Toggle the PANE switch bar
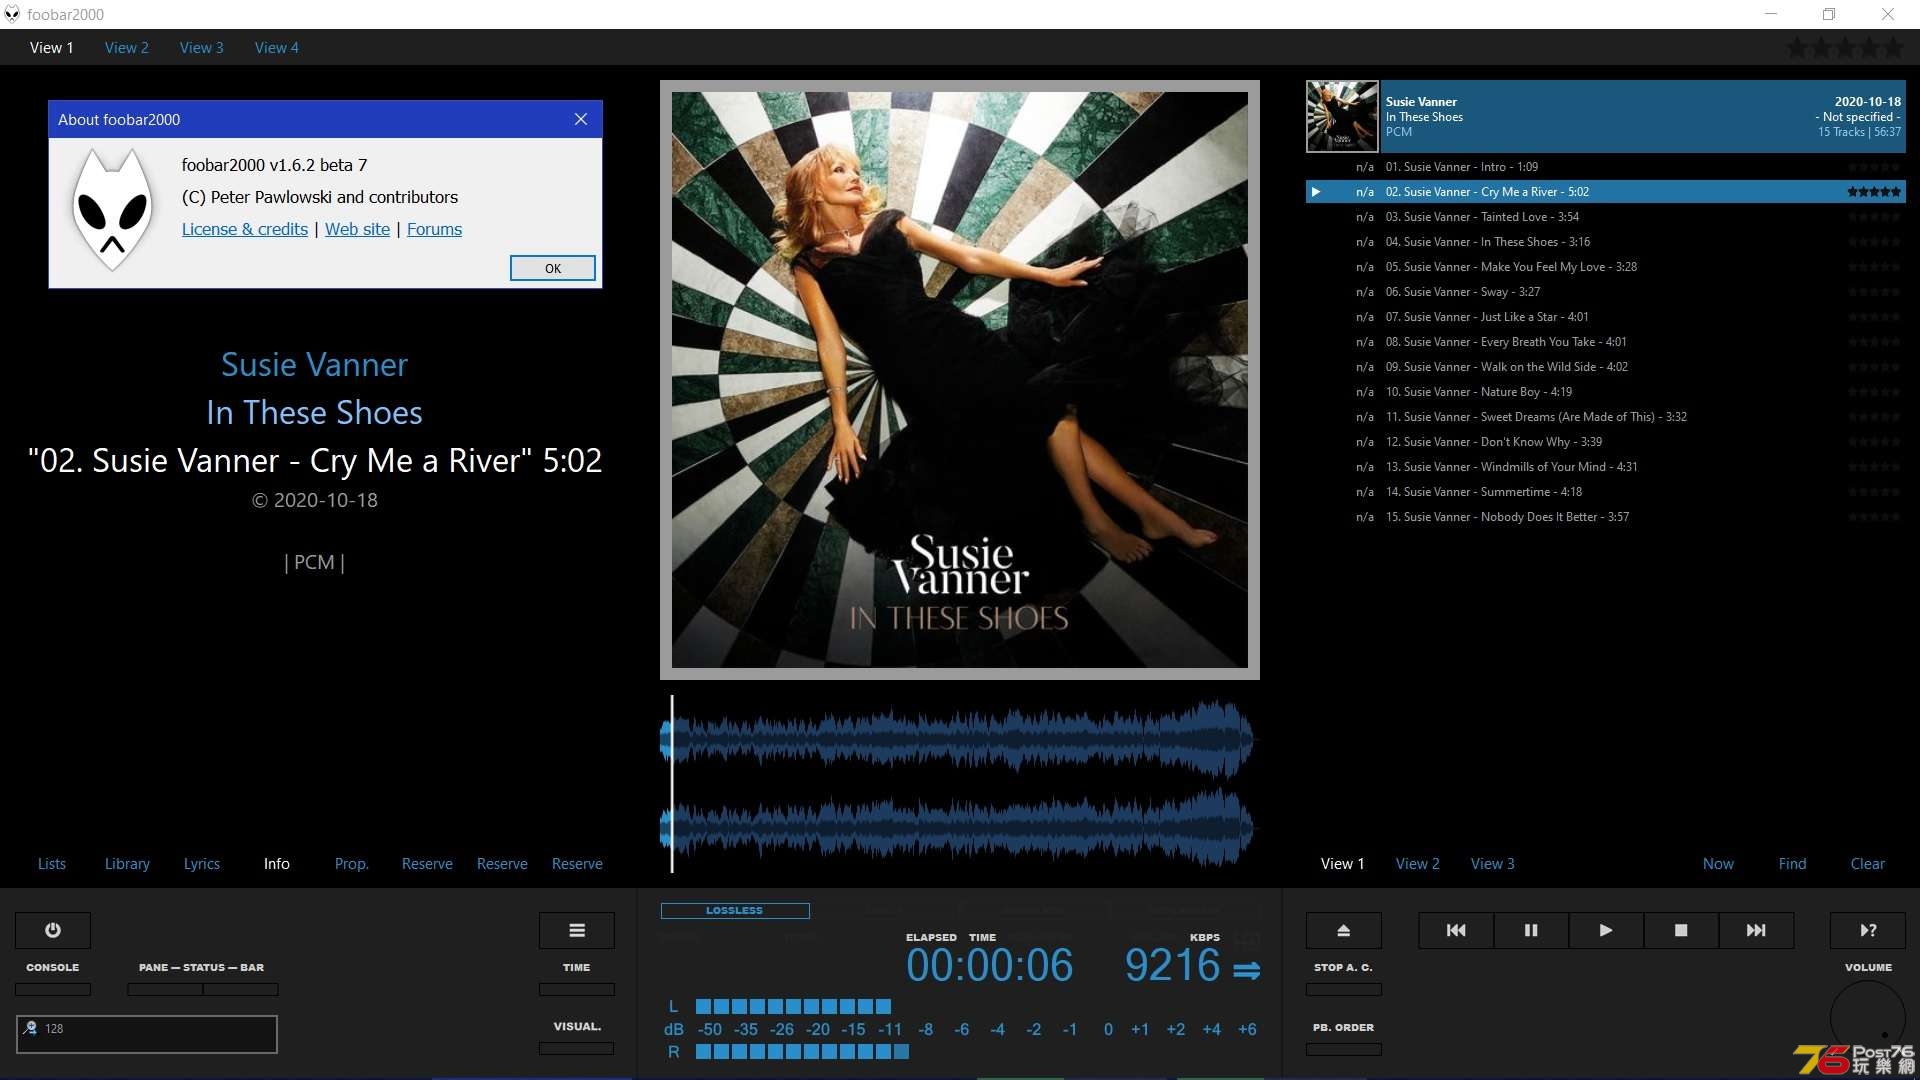The image size is (1920, 1080). pos(165,990)
